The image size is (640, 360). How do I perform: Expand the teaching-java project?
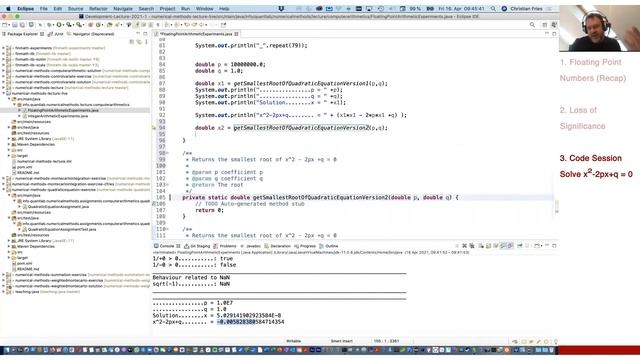click(4, 292)
